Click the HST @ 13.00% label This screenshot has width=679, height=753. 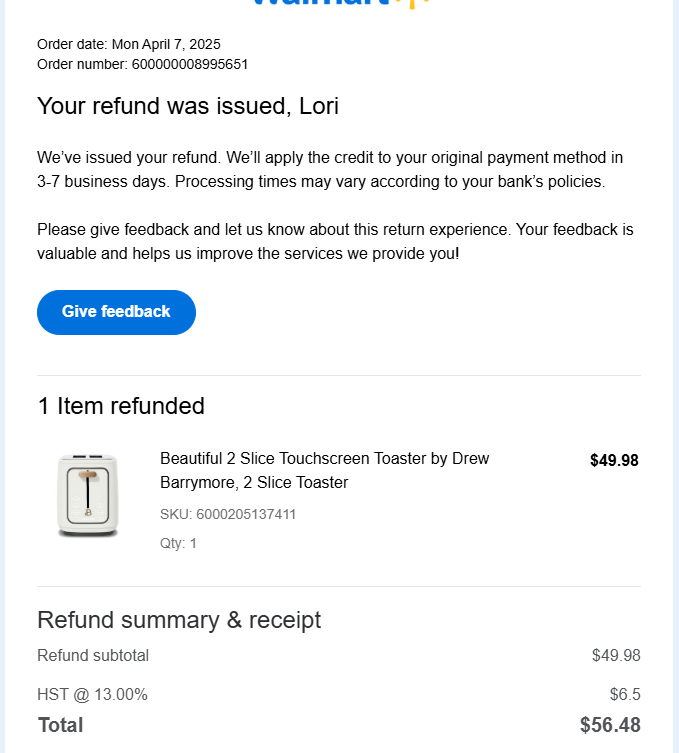point(92,694)
